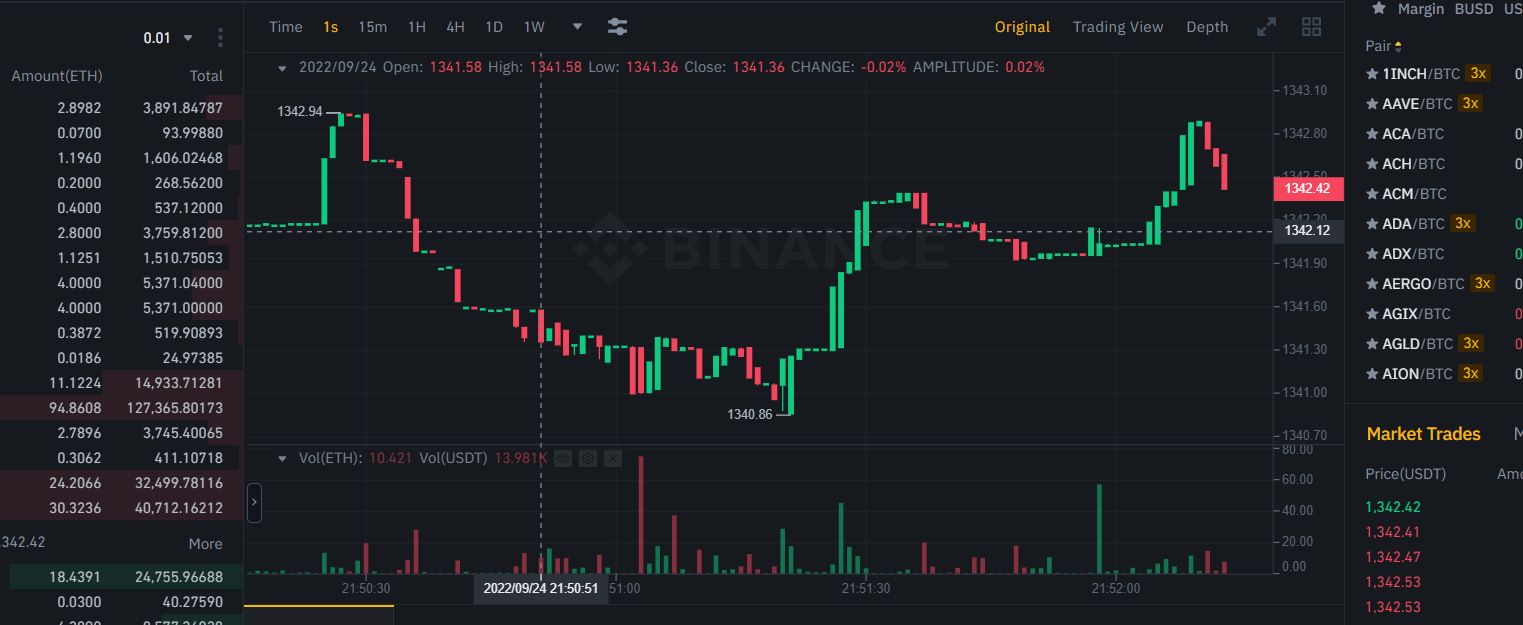1523x625 pixels.
Task: Expand the side panel chevron arrow
Action: (x=254, y=502)
